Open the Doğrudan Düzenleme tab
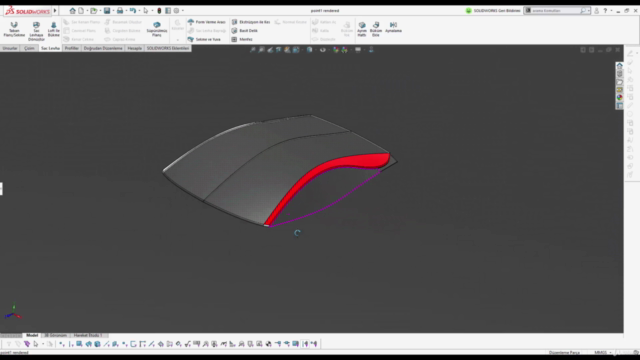640x360 pixels. (x=103, y=48)
